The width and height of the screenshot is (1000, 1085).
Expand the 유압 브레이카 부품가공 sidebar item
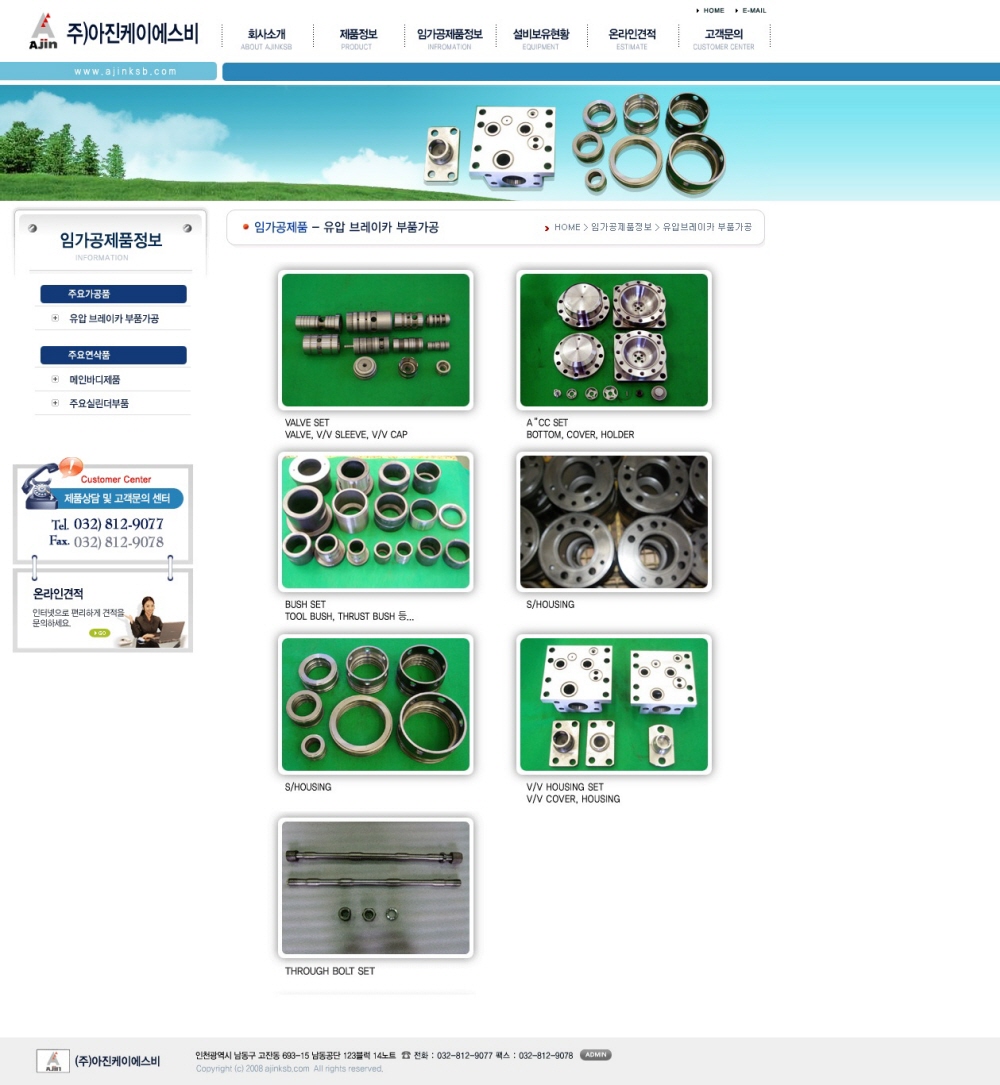pyautogui.click(x=55, y=319)
